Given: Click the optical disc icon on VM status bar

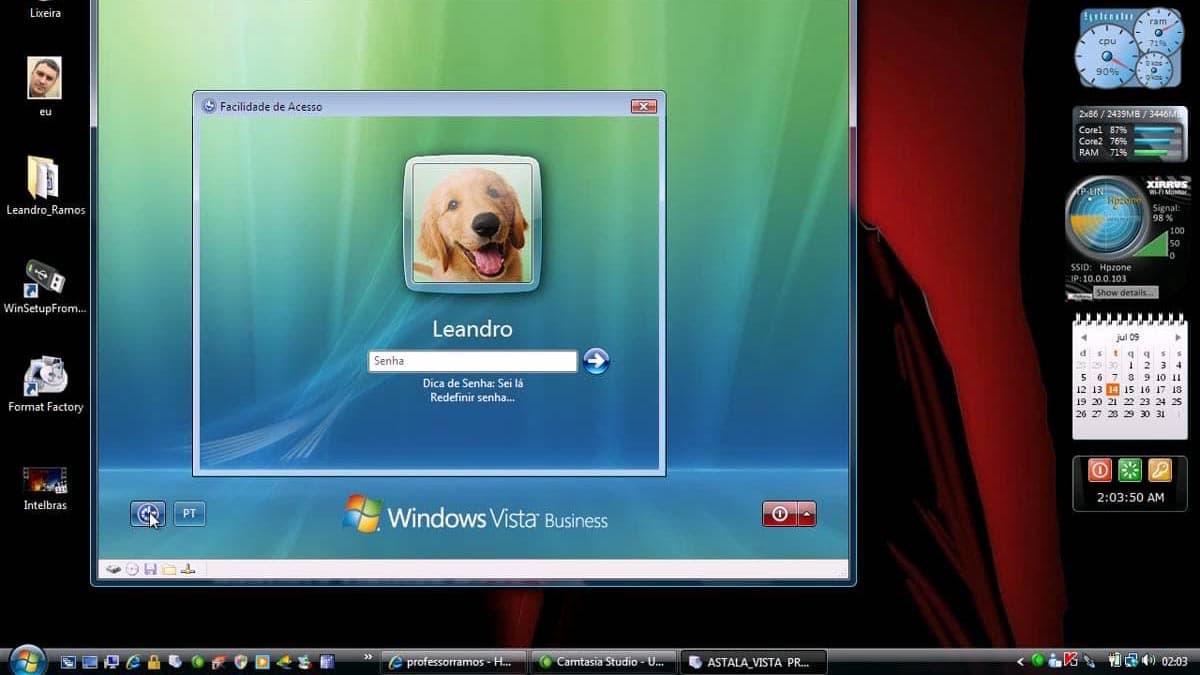Looking at the screenshot, I should (131, 568).
